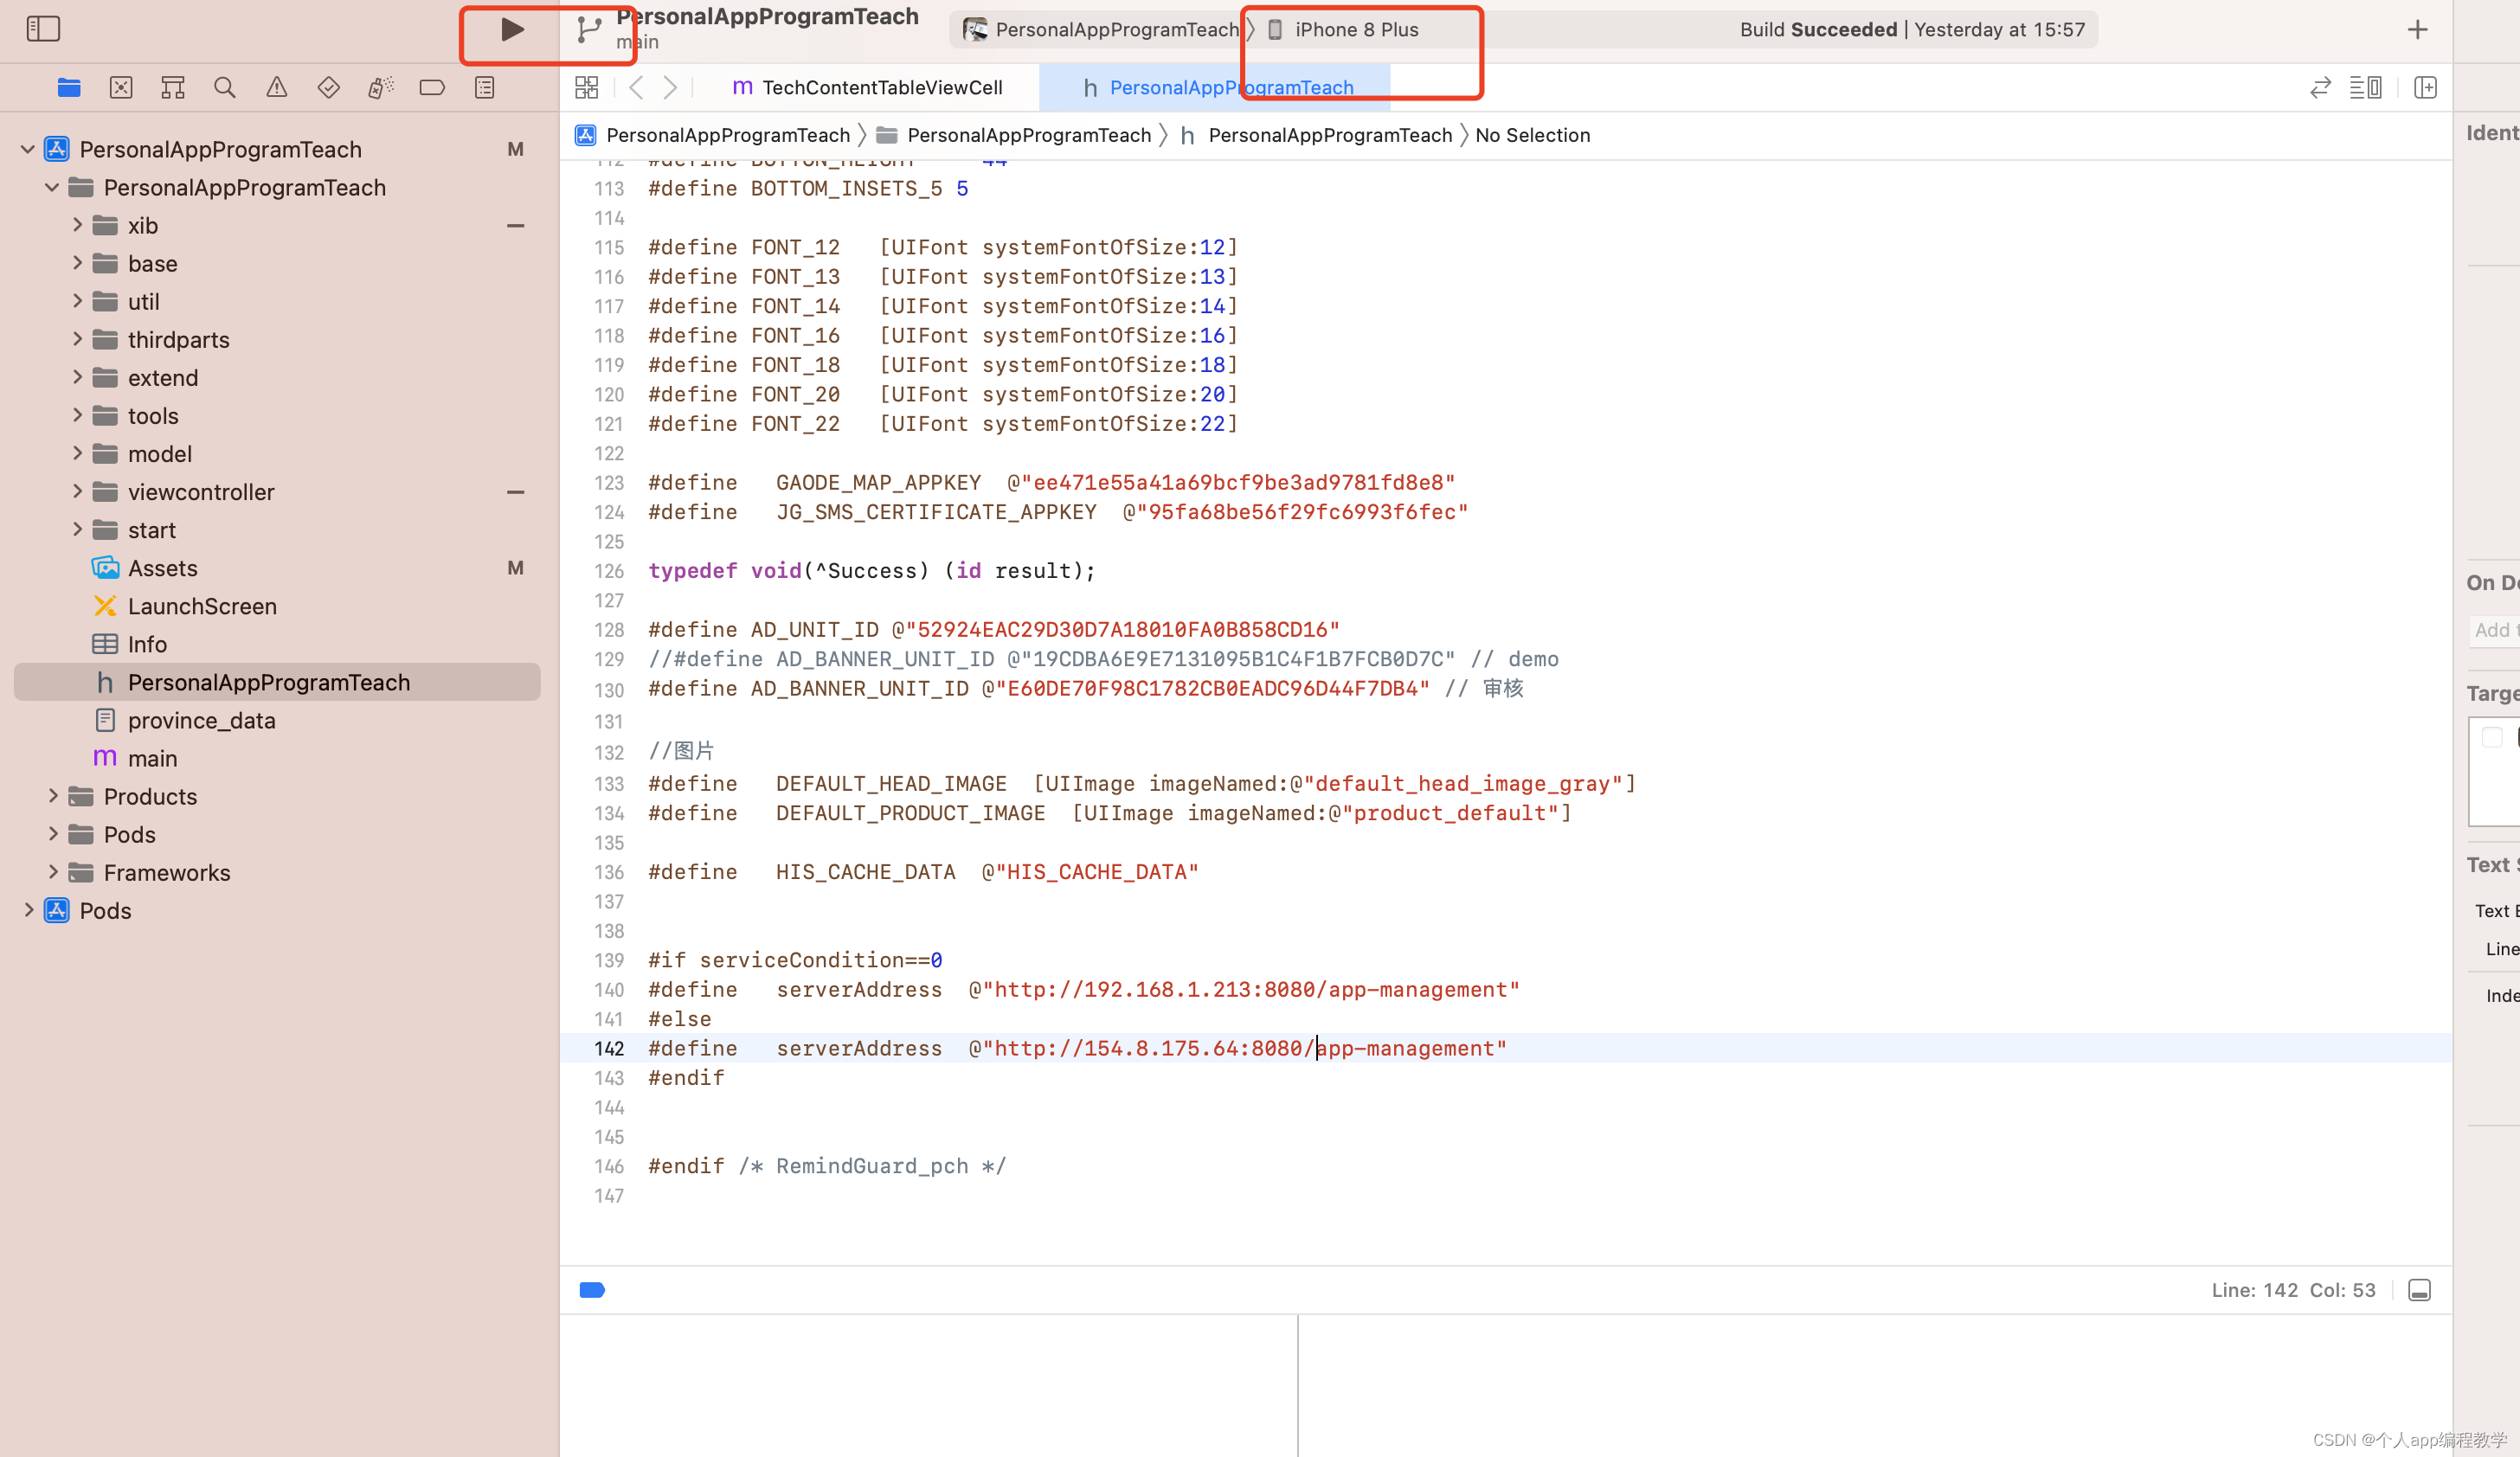Image resolution: width=2520 pixels, height=1457 pixels.
Task: Open the Test navigator diamond icon
Action: (329, 88)
